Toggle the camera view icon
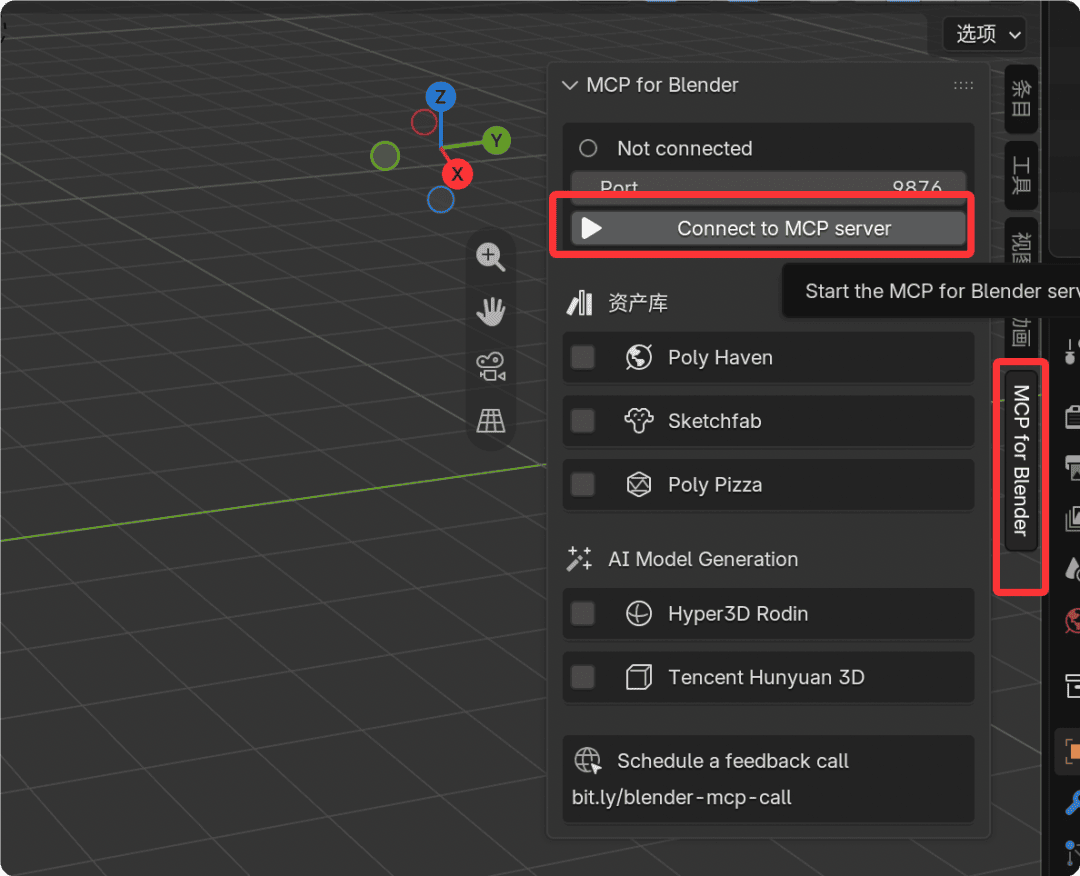Image resolution: width=1080 pixels, height=876 pixels. coord(490,366)
